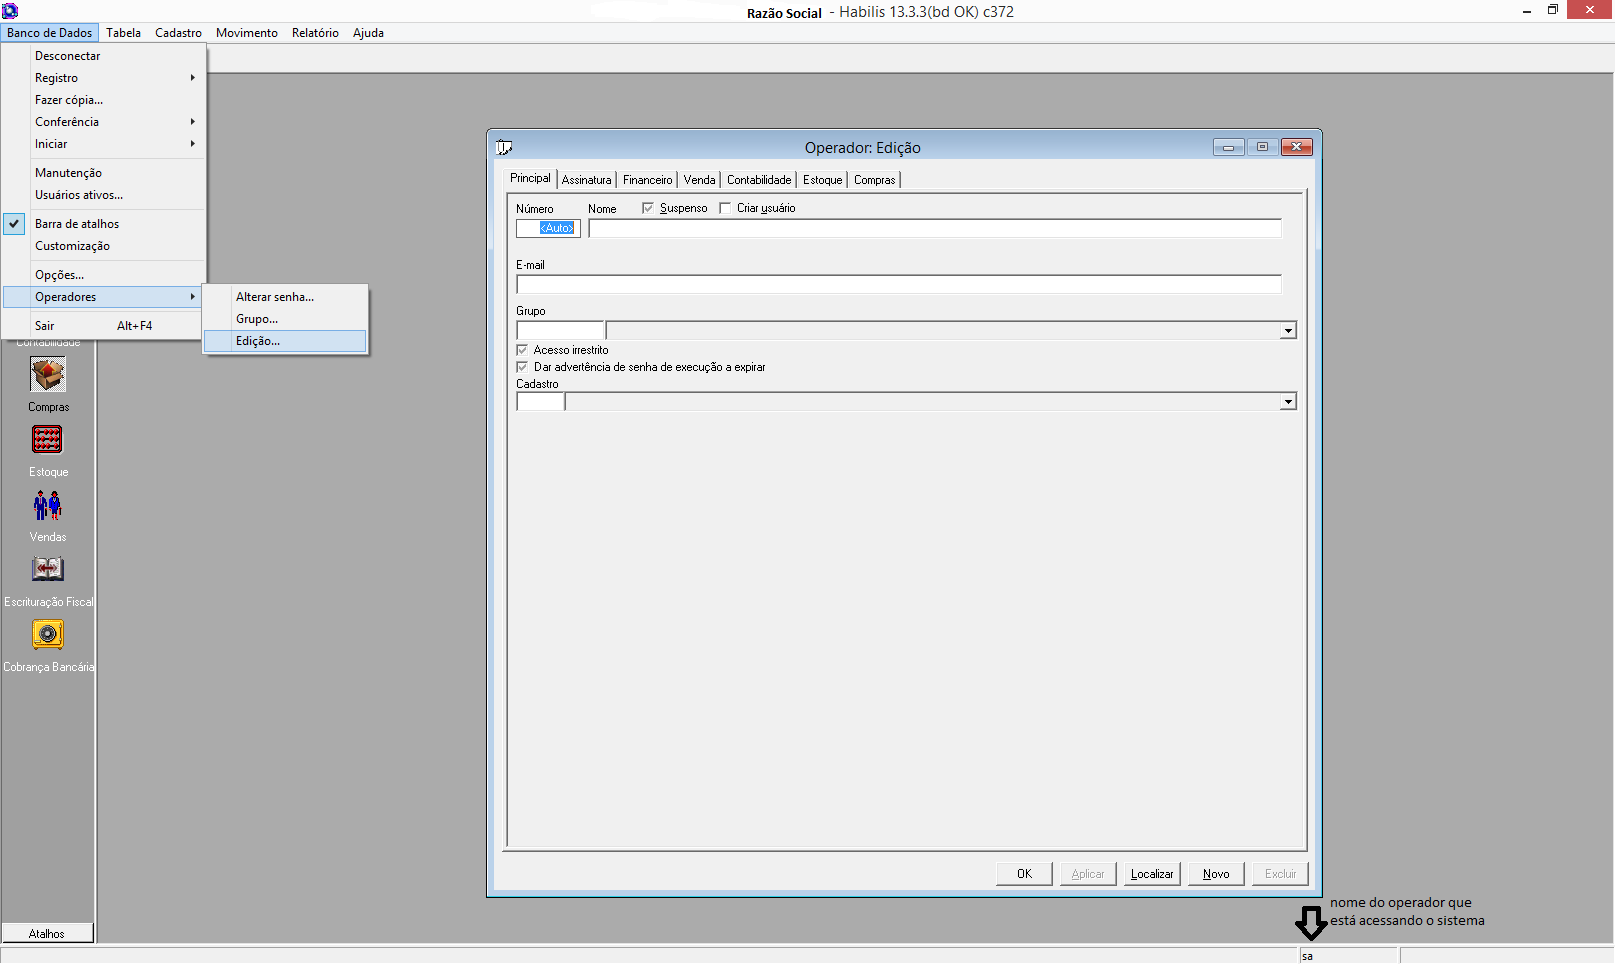The image size is (1615, 964).
Task: Select Alterar senha... from the submenu
Action: coord(275,297)
